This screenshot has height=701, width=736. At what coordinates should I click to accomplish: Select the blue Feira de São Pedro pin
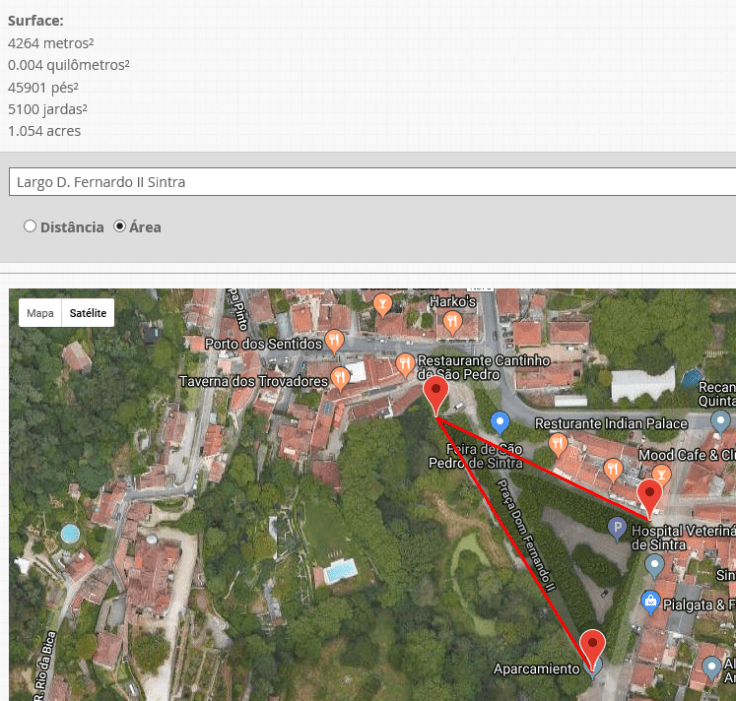[501, 422]
